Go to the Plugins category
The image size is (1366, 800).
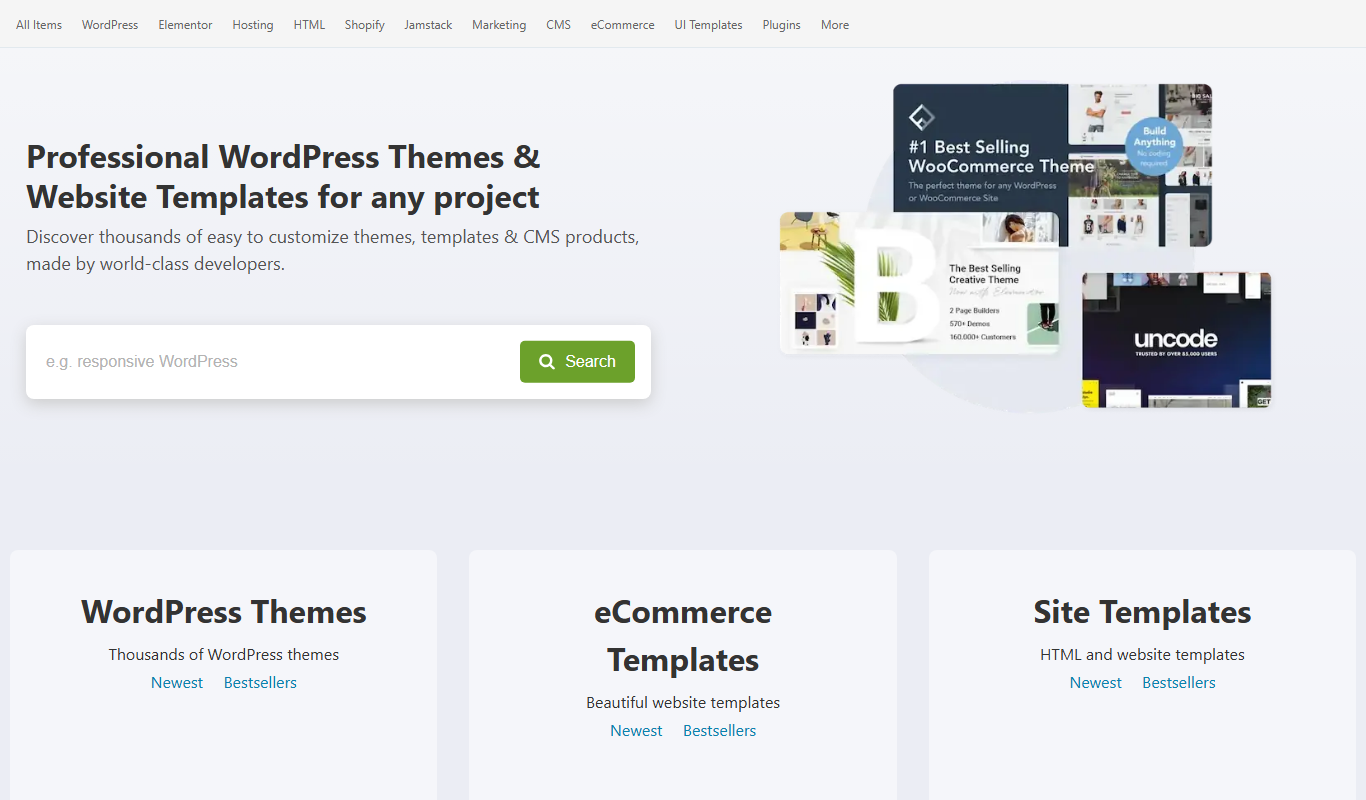coord(781,25)
